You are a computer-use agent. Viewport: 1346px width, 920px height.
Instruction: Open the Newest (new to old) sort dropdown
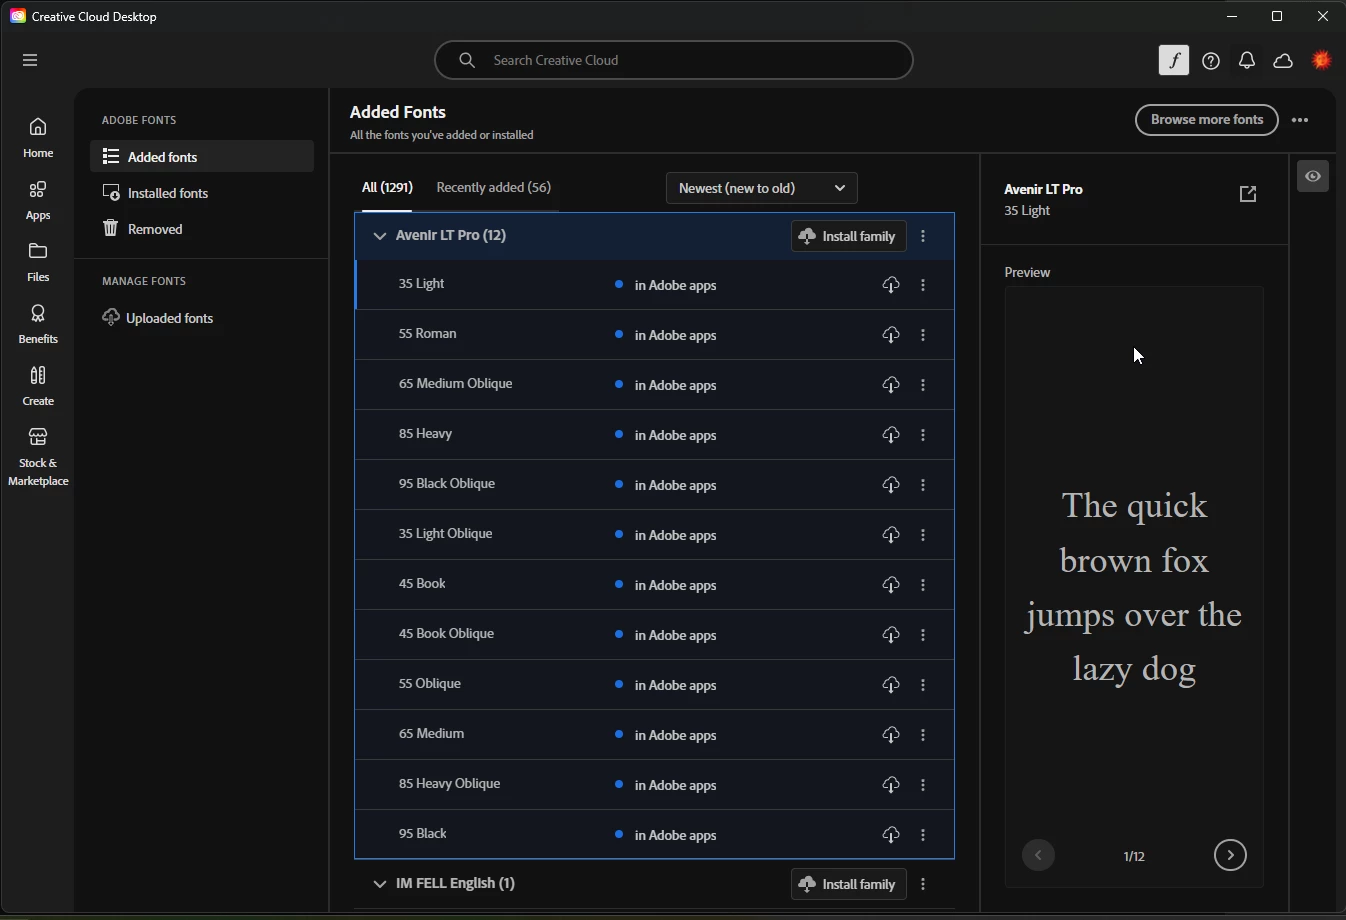click(x=762, y=188)
